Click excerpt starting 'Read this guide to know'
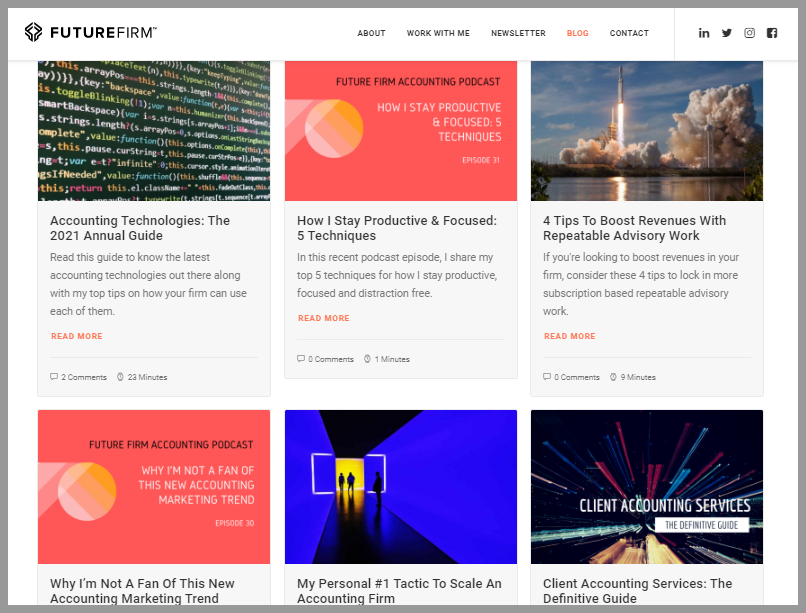The image size is (806, 613). 148,284
